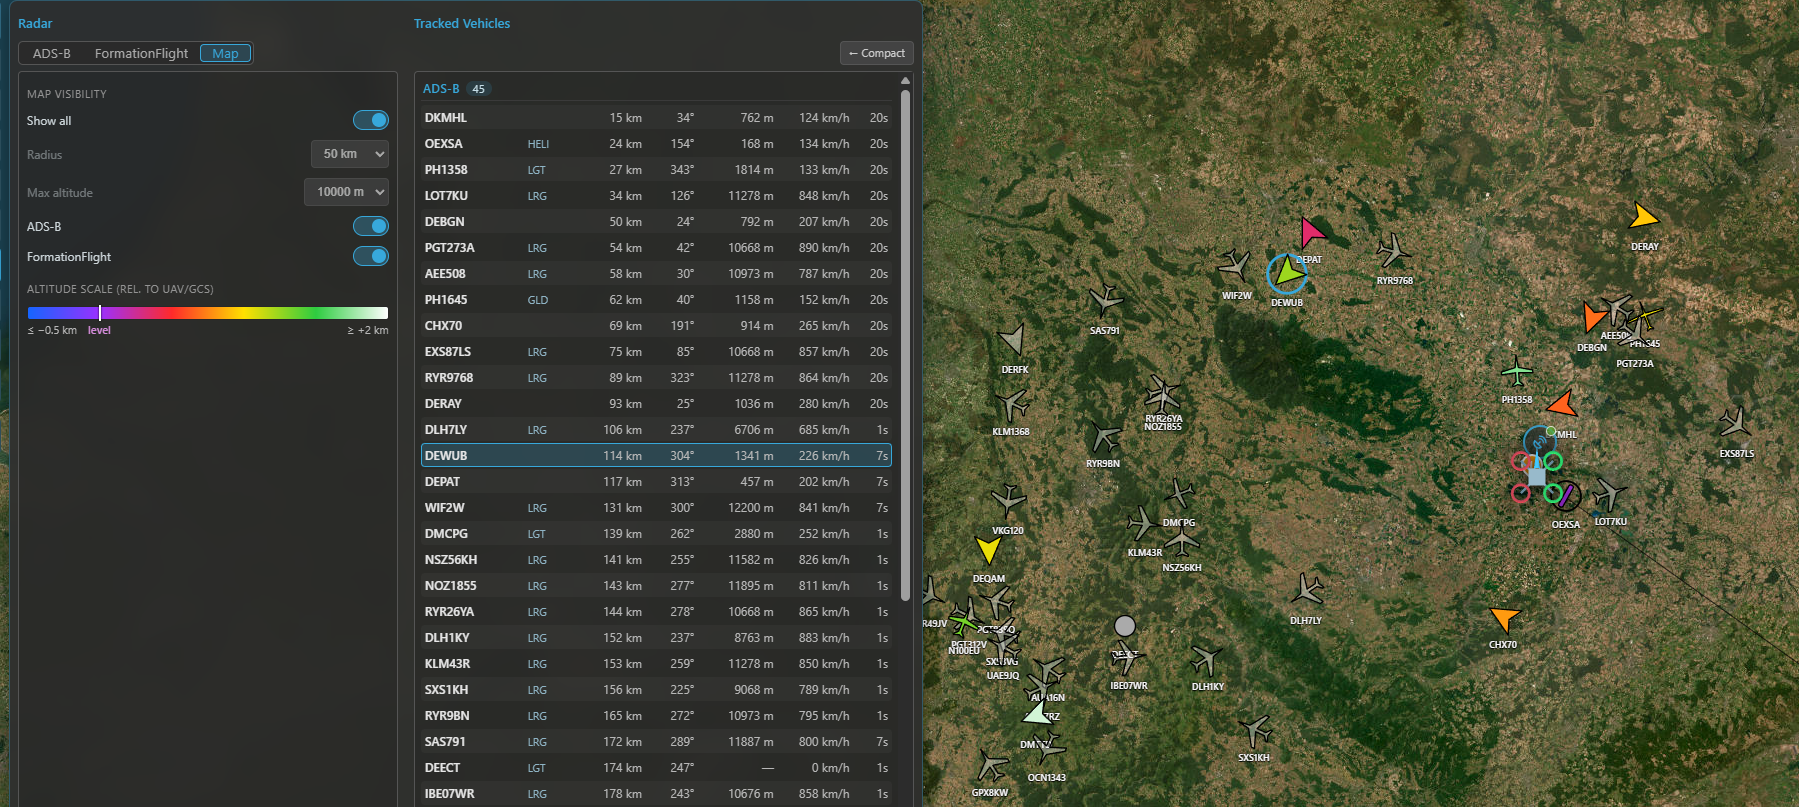Select the DEBGN list row
Viewport: 1799px width, 807px height.
(656, 222)
